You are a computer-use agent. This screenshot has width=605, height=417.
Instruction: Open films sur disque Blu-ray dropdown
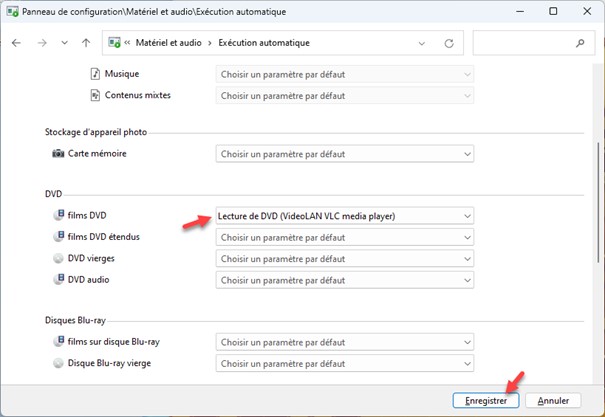pyautogui.click(x=344, y=342)
